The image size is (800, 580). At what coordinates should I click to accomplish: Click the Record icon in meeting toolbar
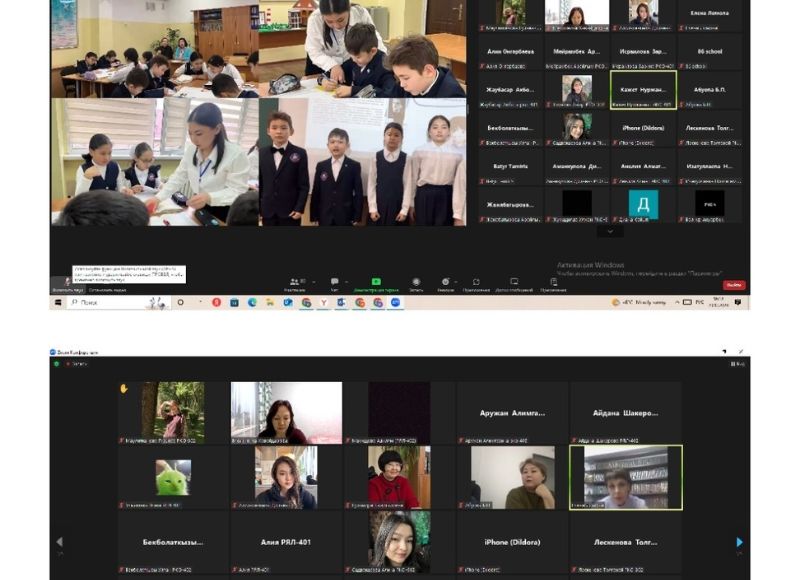[x=416, y=284]
